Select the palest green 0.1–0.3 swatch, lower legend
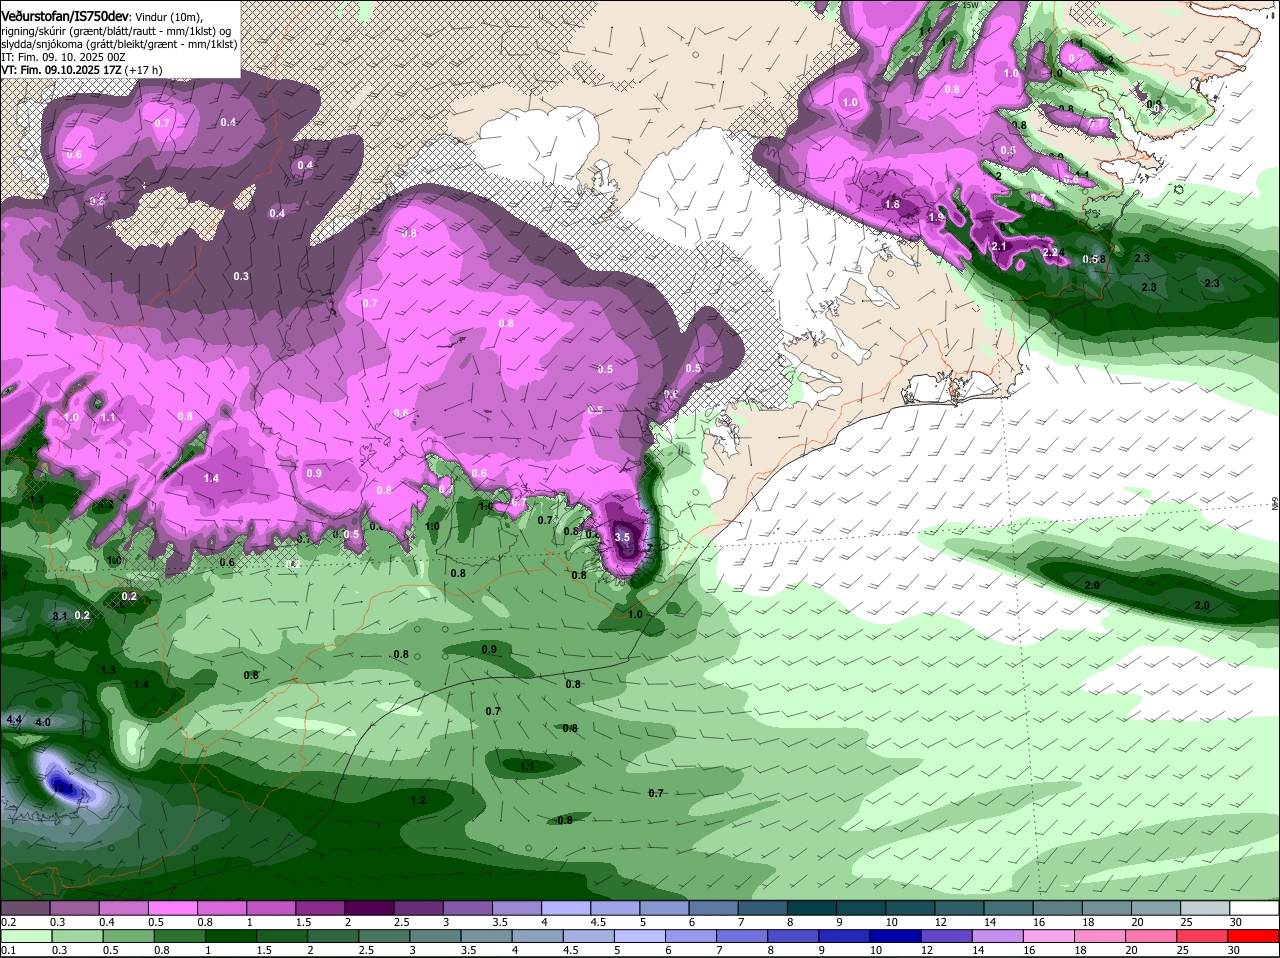The image size is (1280, 958). click(25, 936)
